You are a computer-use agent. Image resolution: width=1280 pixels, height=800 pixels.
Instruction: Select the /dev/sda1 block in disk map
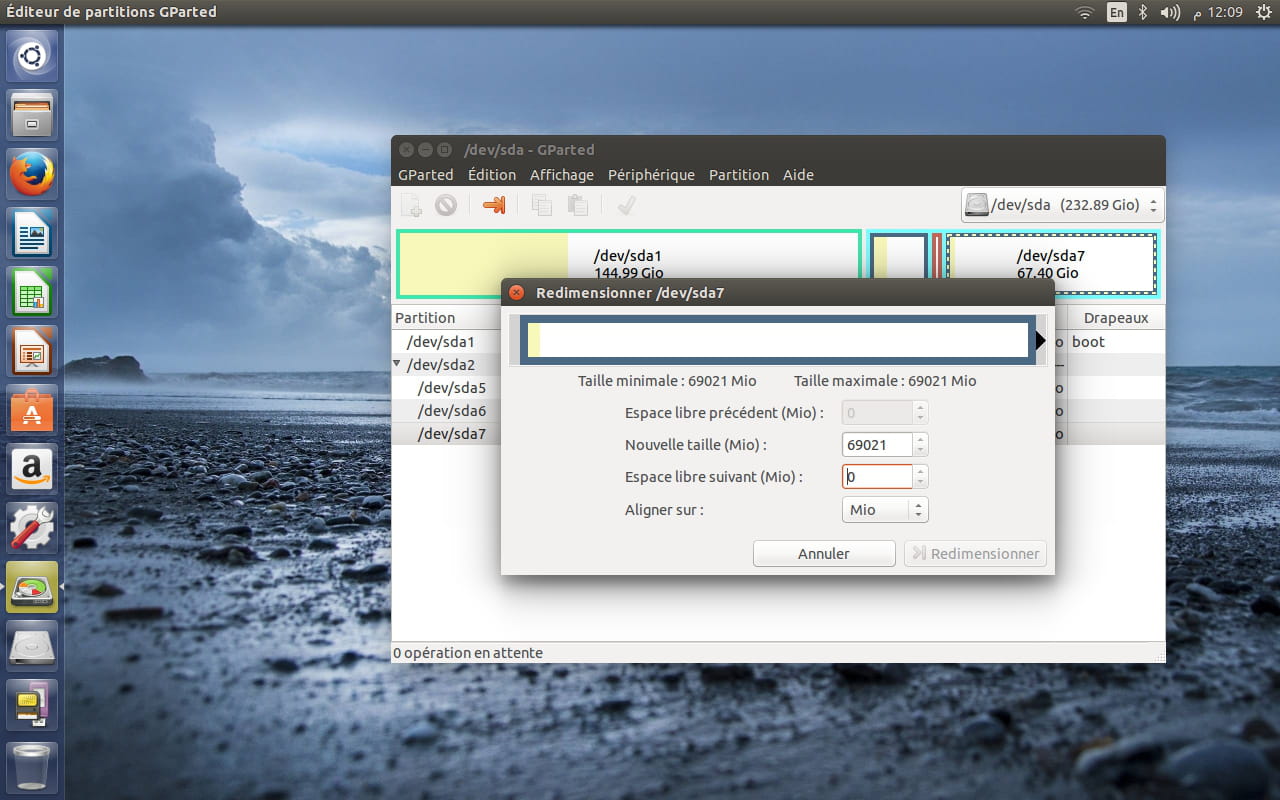click(x=628, y=264)
